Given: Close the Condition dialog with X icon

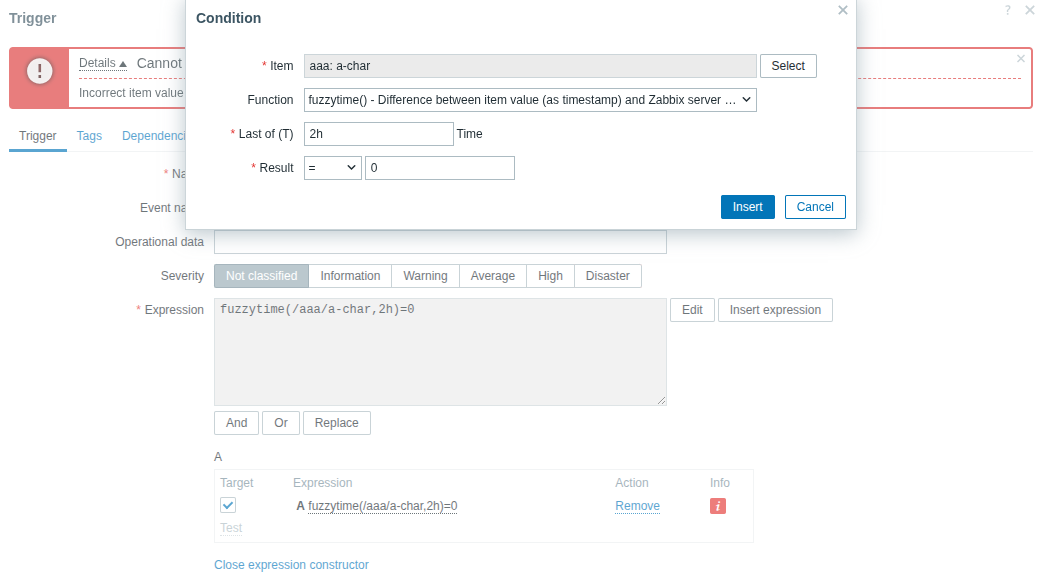Looking at the screenshot, I should click(x=842, y=10).
